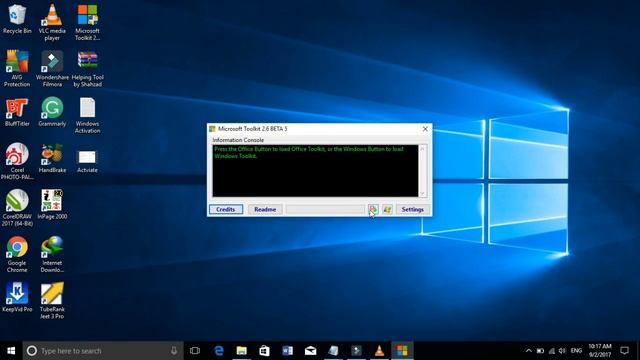Open the Windows Start menu

click(11, 351)
